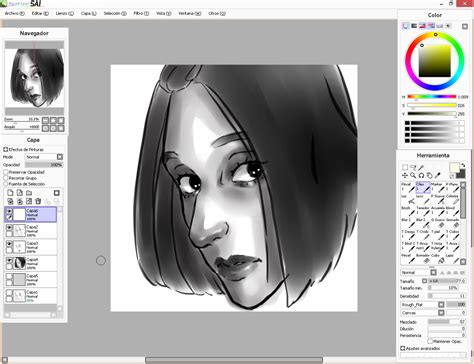The height and width of the screenshot is (364, 474).
Task: Adjust the layer Opacidad slider
Action: tap(44, 165)
